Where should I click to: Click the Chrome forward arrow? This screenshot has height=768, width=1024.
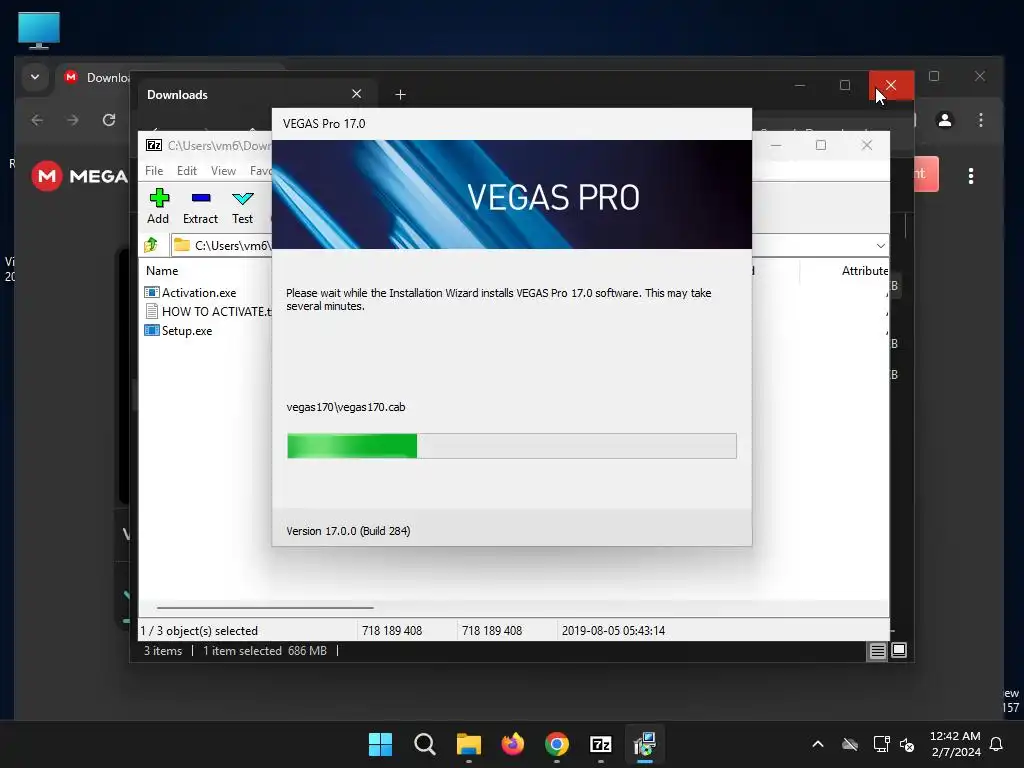point(73,120)
